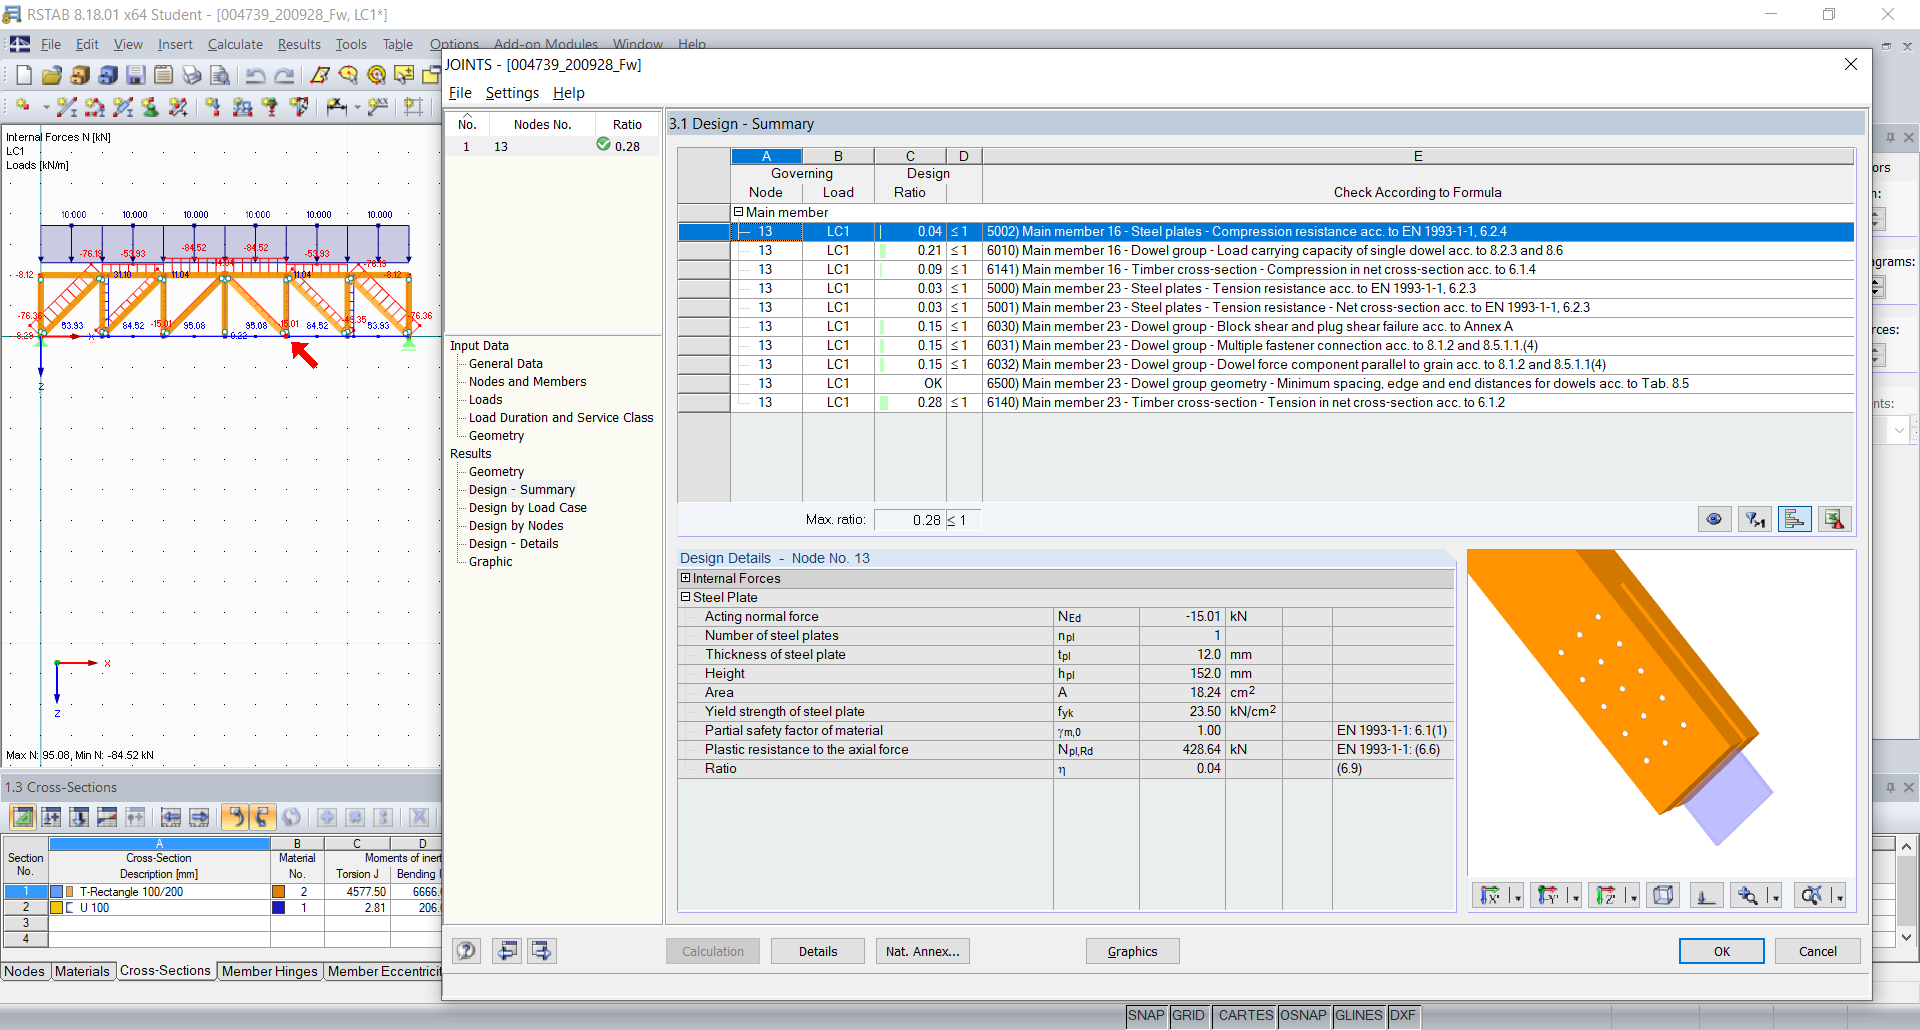This screenshot has width=1920, height=1030.
Task: Click the zoom-in magnifier in graphic toolbar
Action: pyautogui.click(x=1747, y=895)
